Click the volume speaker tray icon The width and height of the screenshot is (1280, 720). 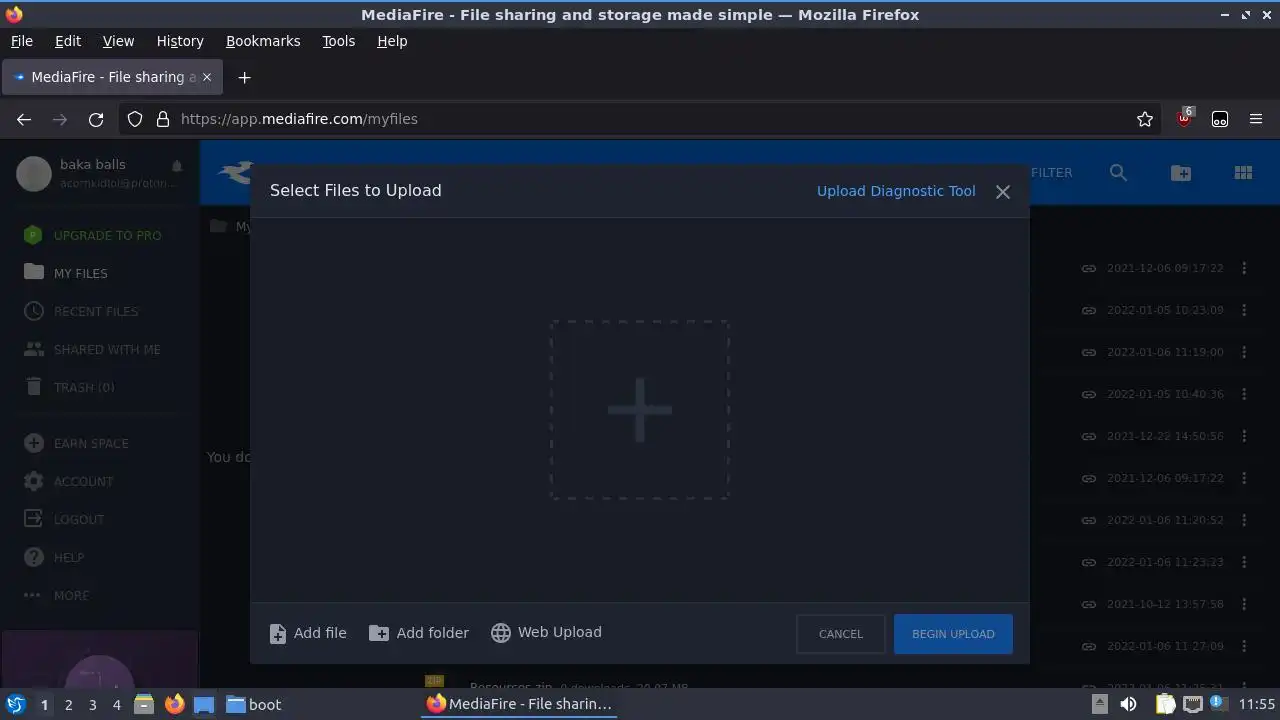pyautogui.click(x=1128, y=704)
